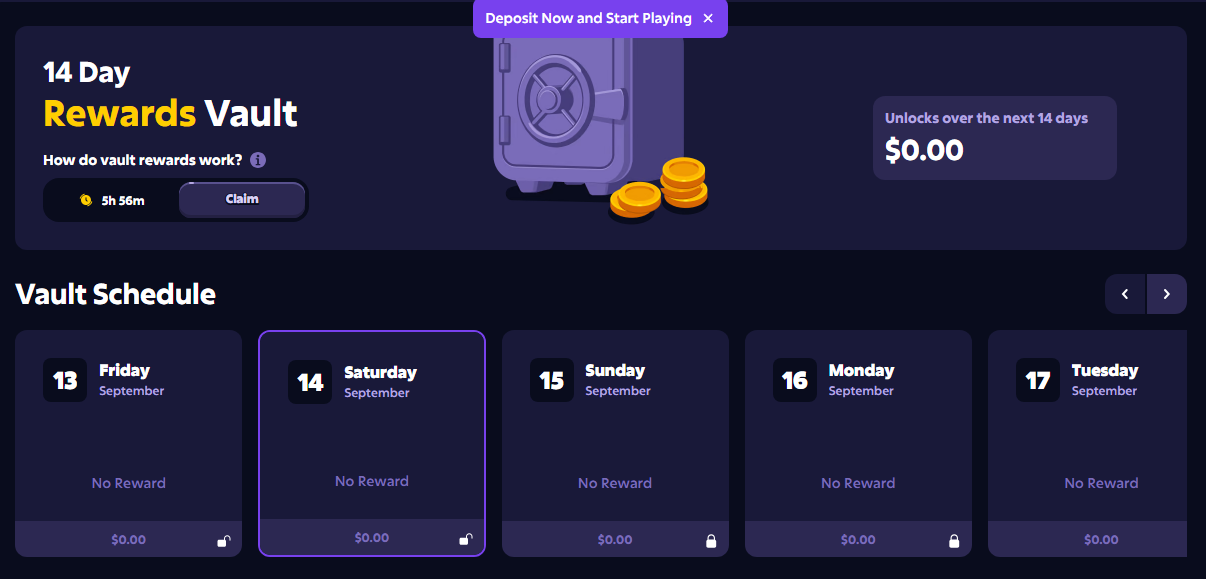Viewport: 1206px width, 579px height.
Task: Click the Unlocks over next 14 days panel
Action: pyautogui.click(x=994, y=138)
